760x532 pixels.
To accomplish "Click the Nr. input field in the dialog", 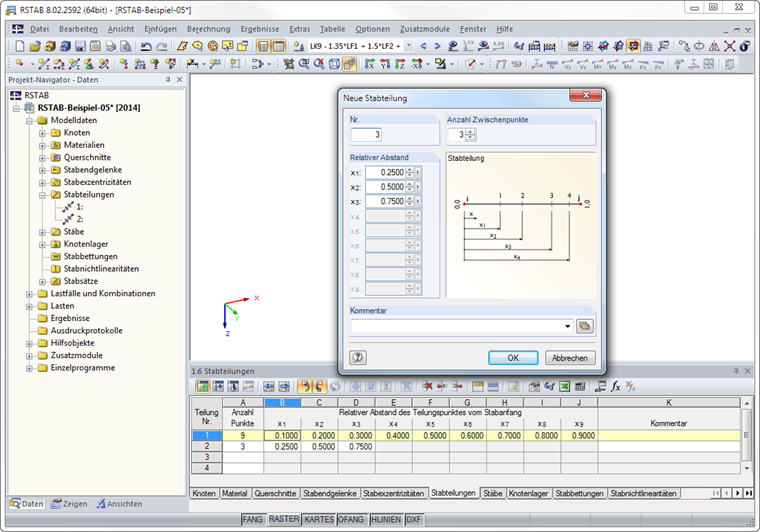I will 366,135.
